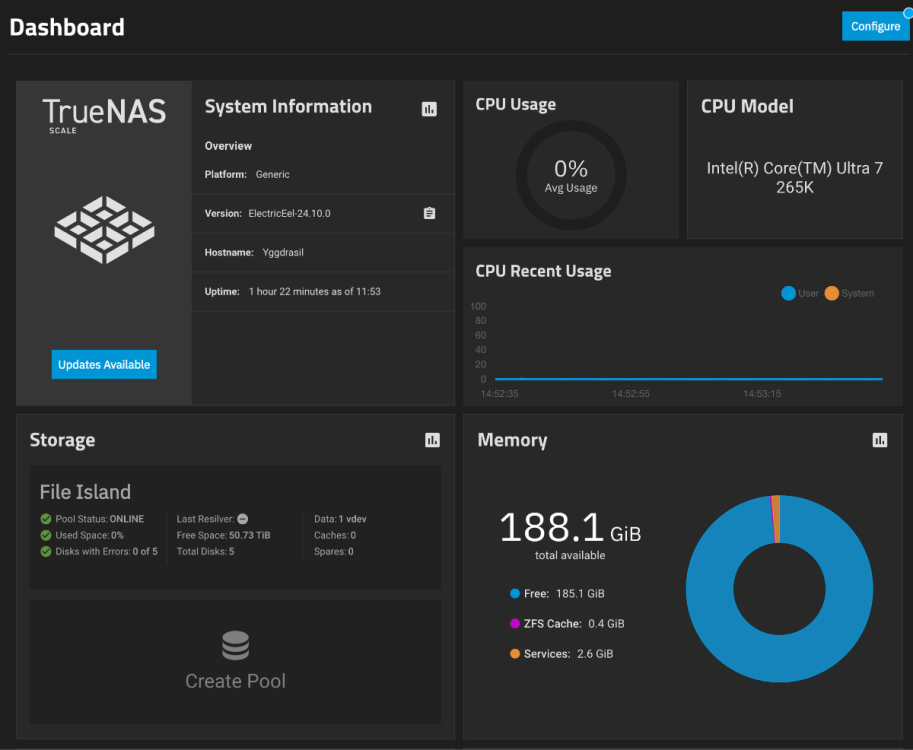Toggle the System series in CPU legend

tap(832, 293)
